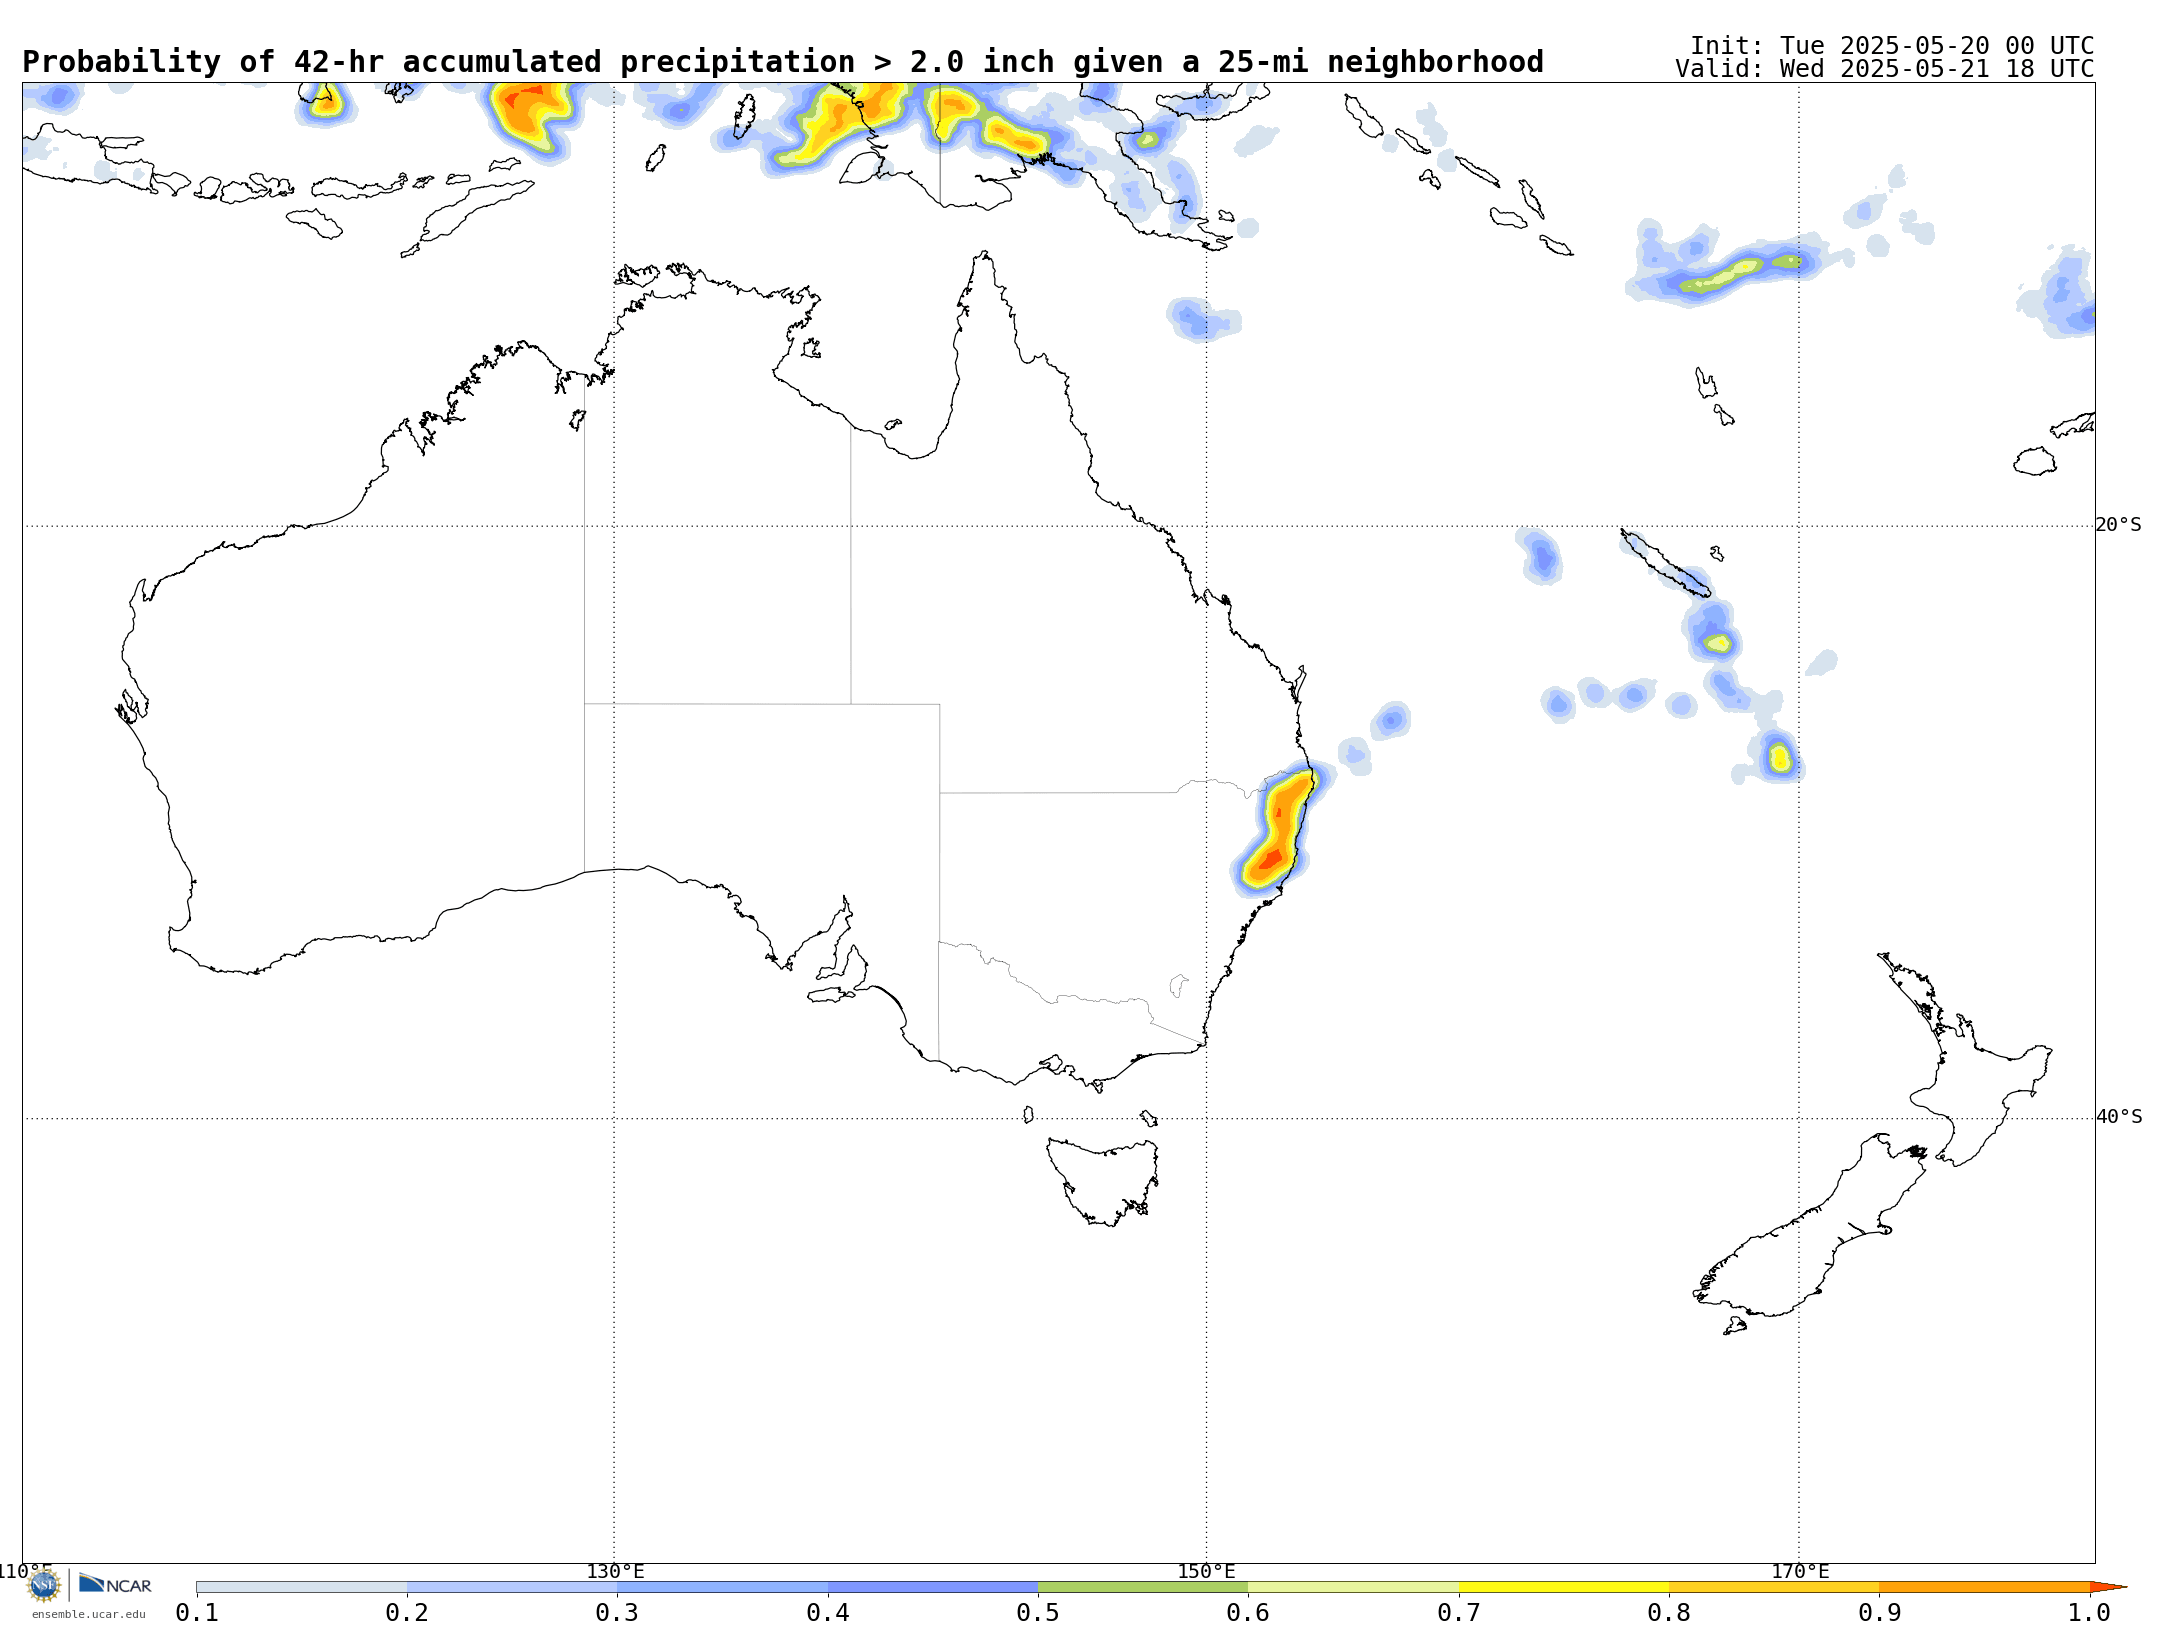Select the 0.9–1.0 orange colorbar segment

[x=1984, y=1587]
